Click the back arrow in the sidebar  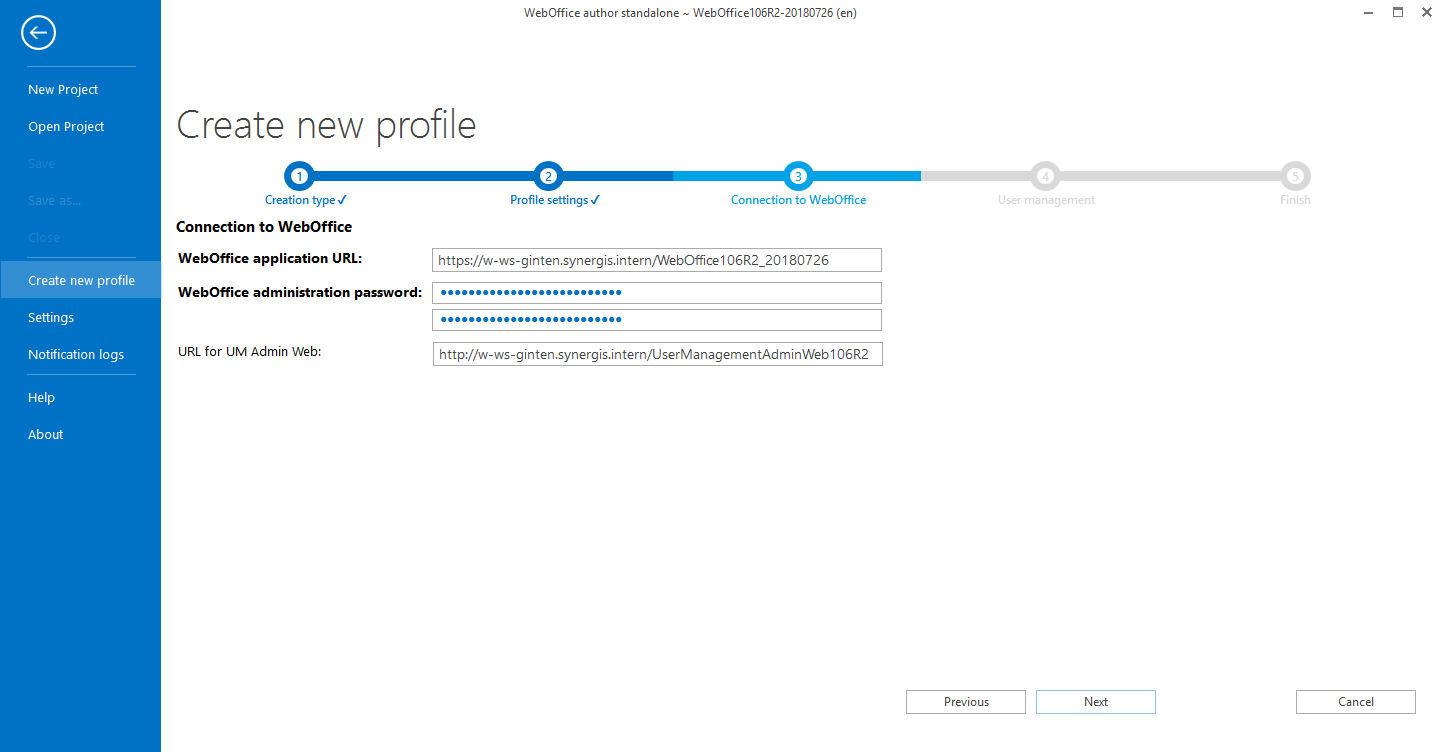pos(38,32)
